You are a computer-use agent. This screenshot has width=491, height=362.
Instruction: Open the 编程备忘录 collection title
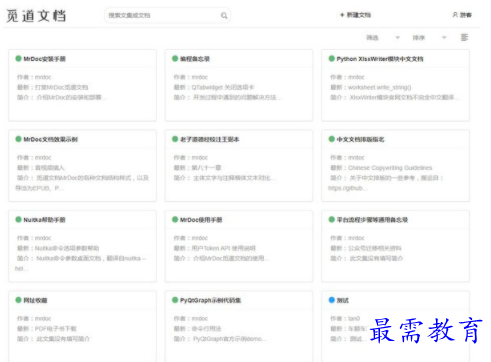click(x=195, y=59)
